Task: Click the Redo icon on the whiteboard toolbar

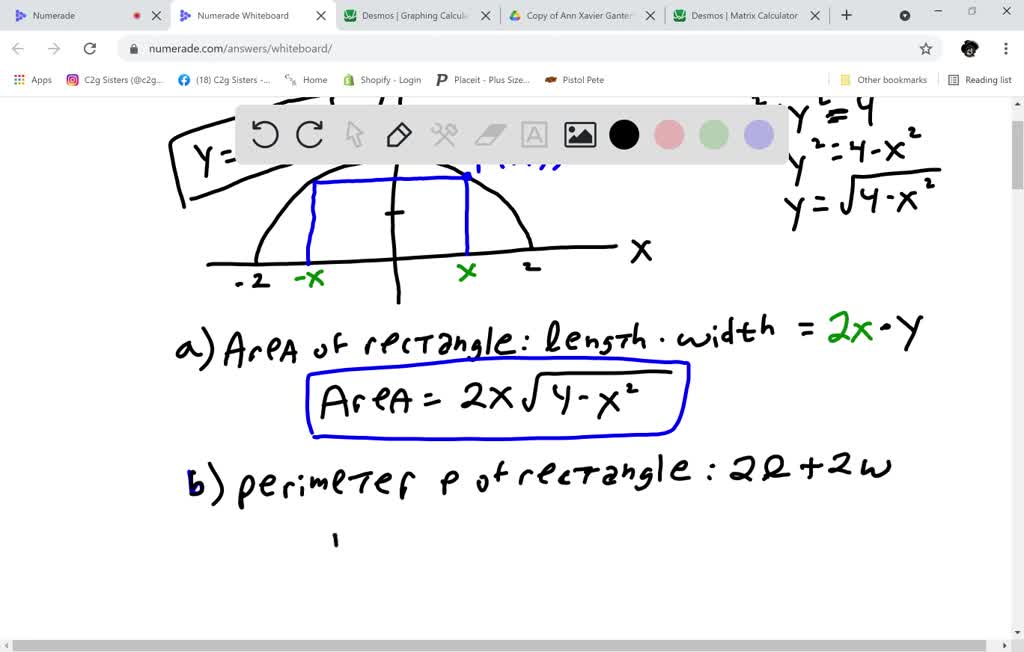Action: 309,134
